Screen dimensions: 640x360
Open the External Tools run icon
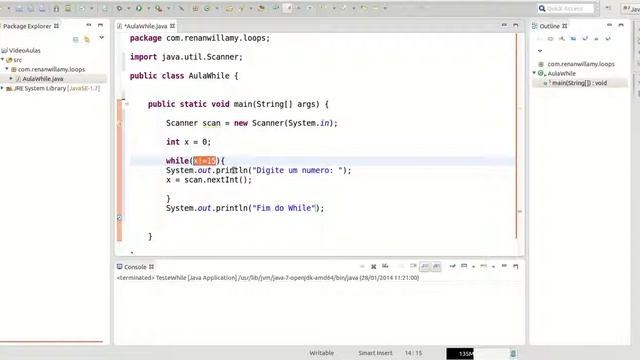(159, 8)
